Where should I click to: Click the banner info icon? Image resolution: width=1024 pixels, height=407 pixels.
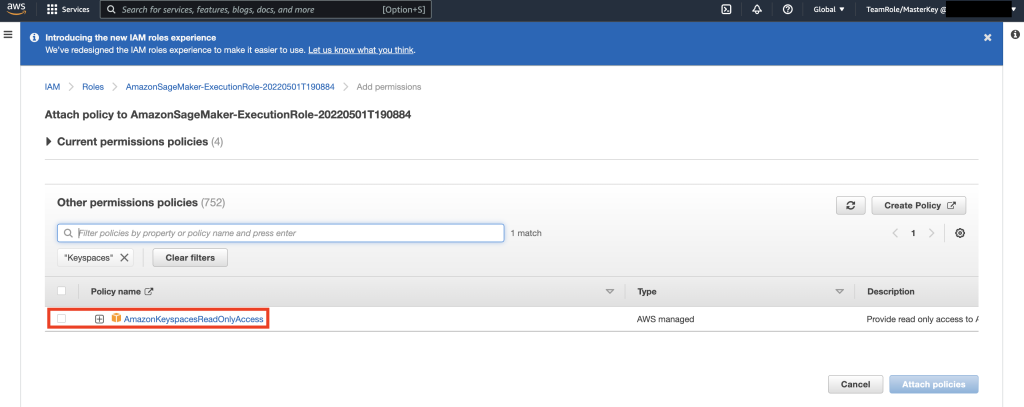[34, 38]
